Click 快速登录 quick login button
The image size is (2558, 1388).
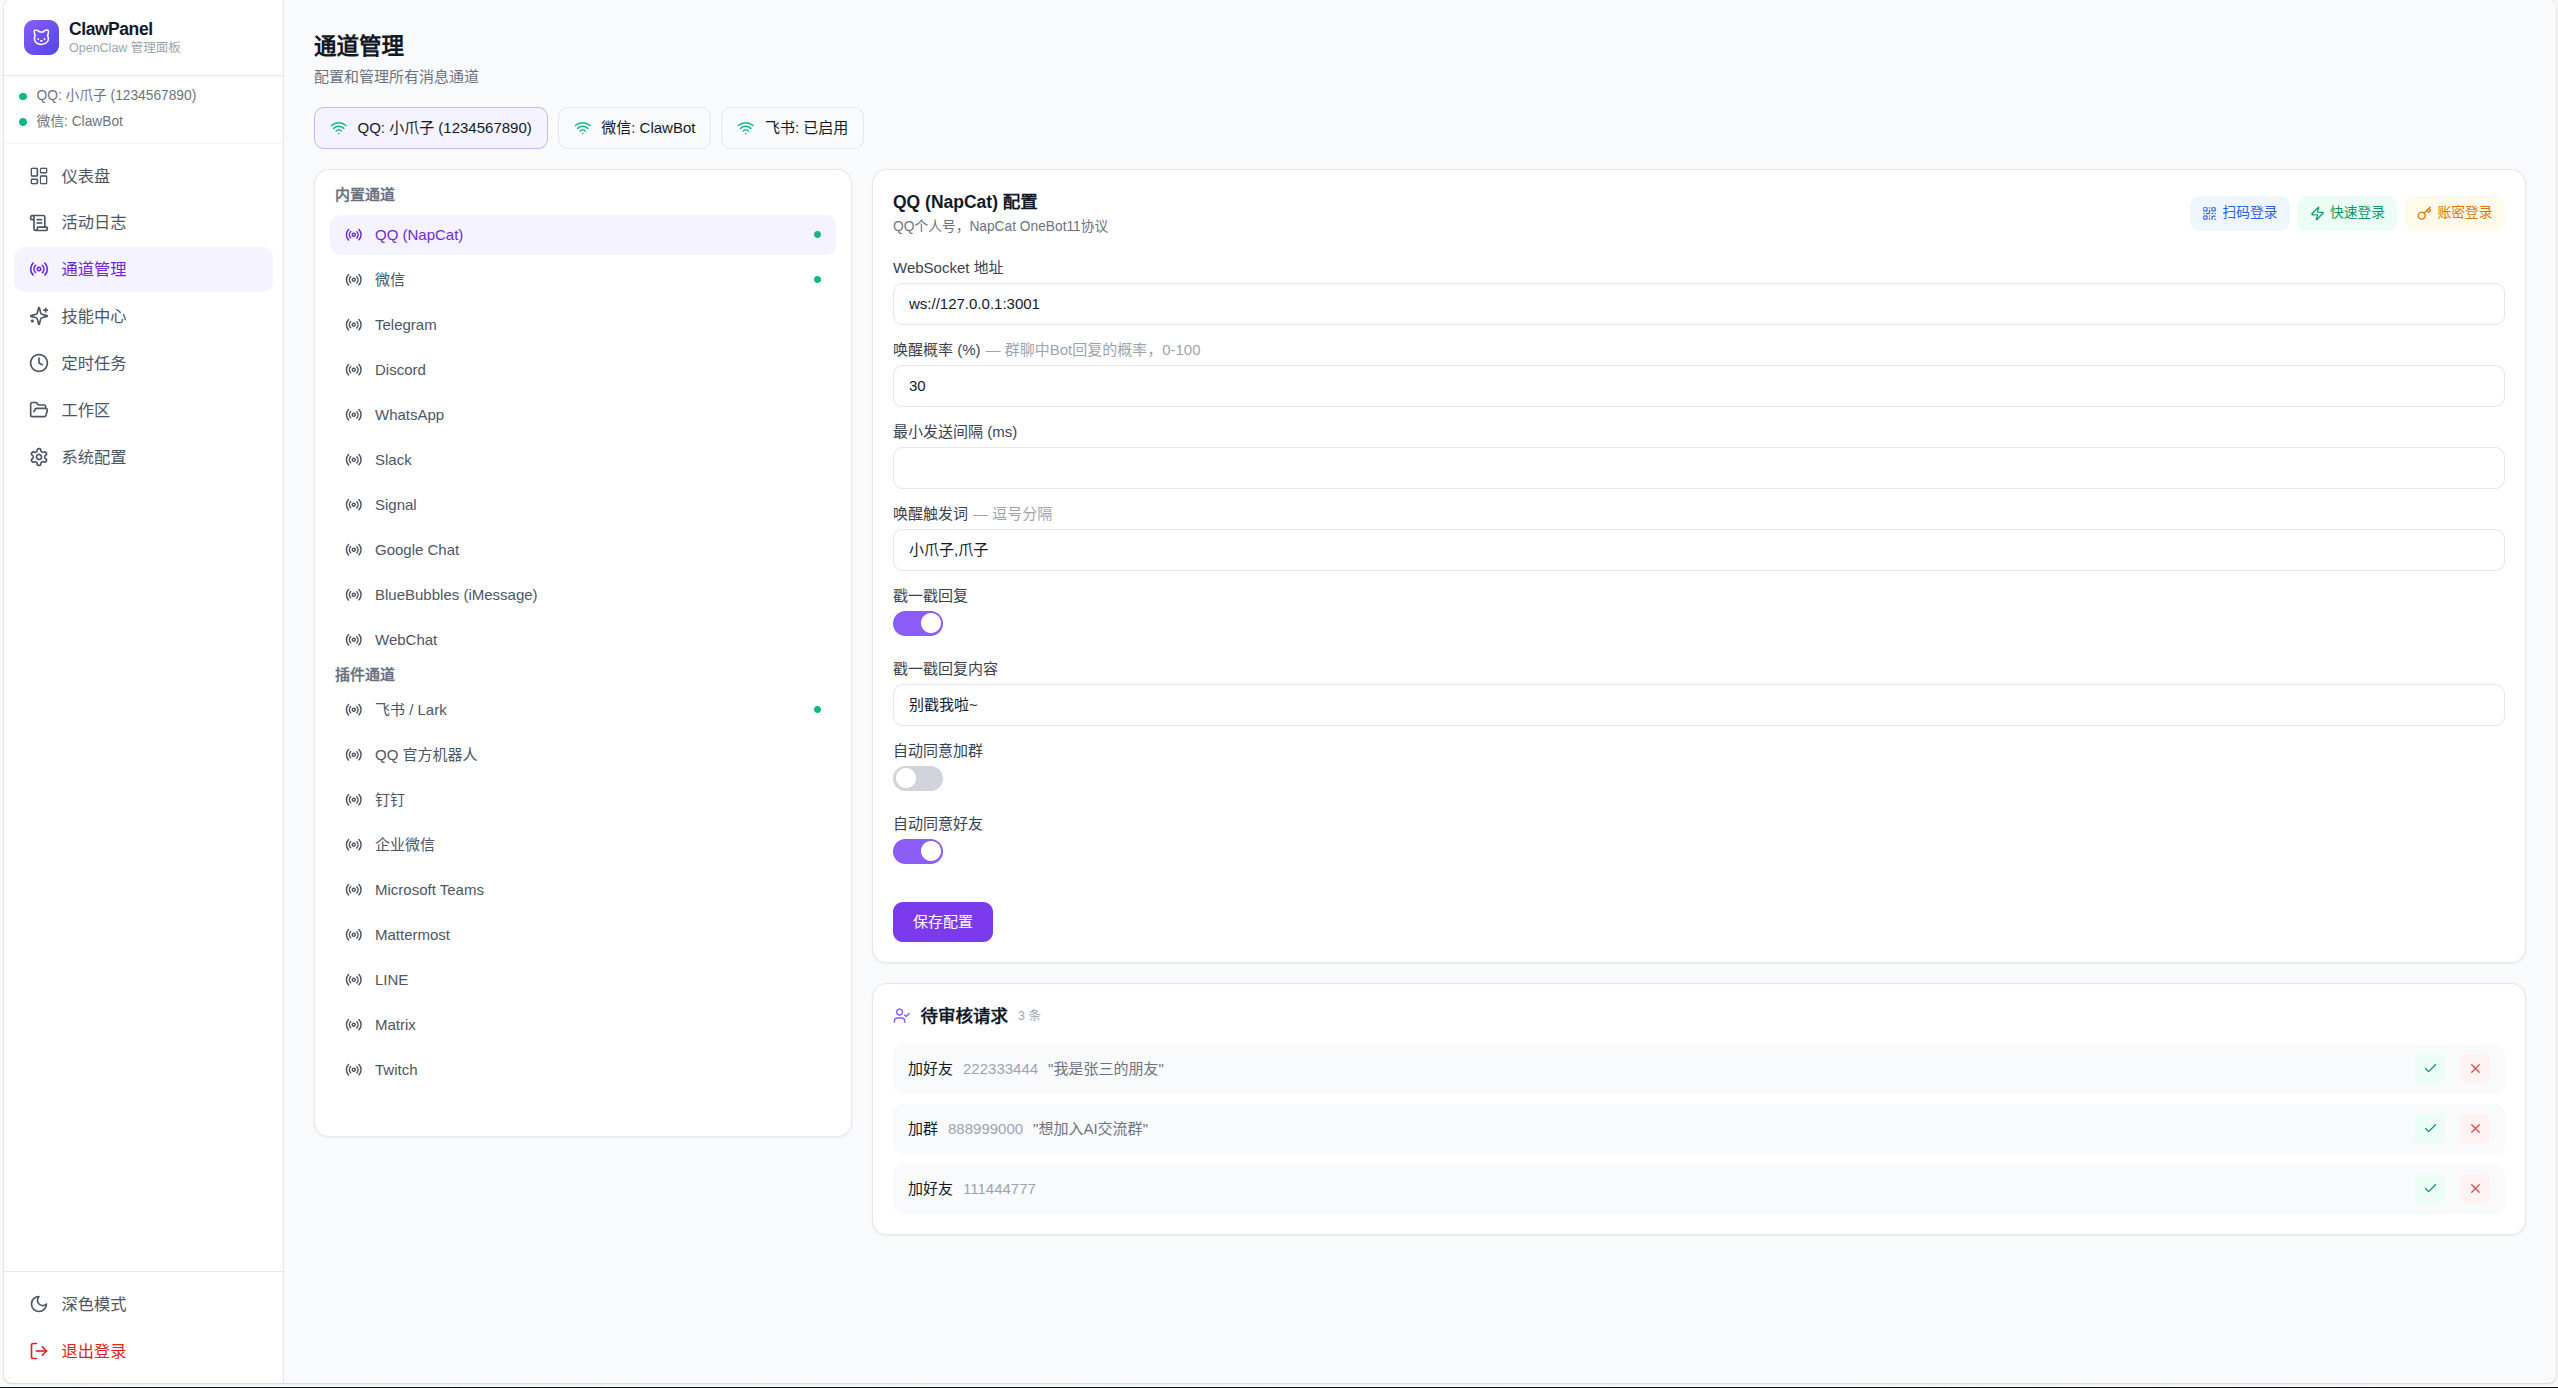pos(2346,213)
